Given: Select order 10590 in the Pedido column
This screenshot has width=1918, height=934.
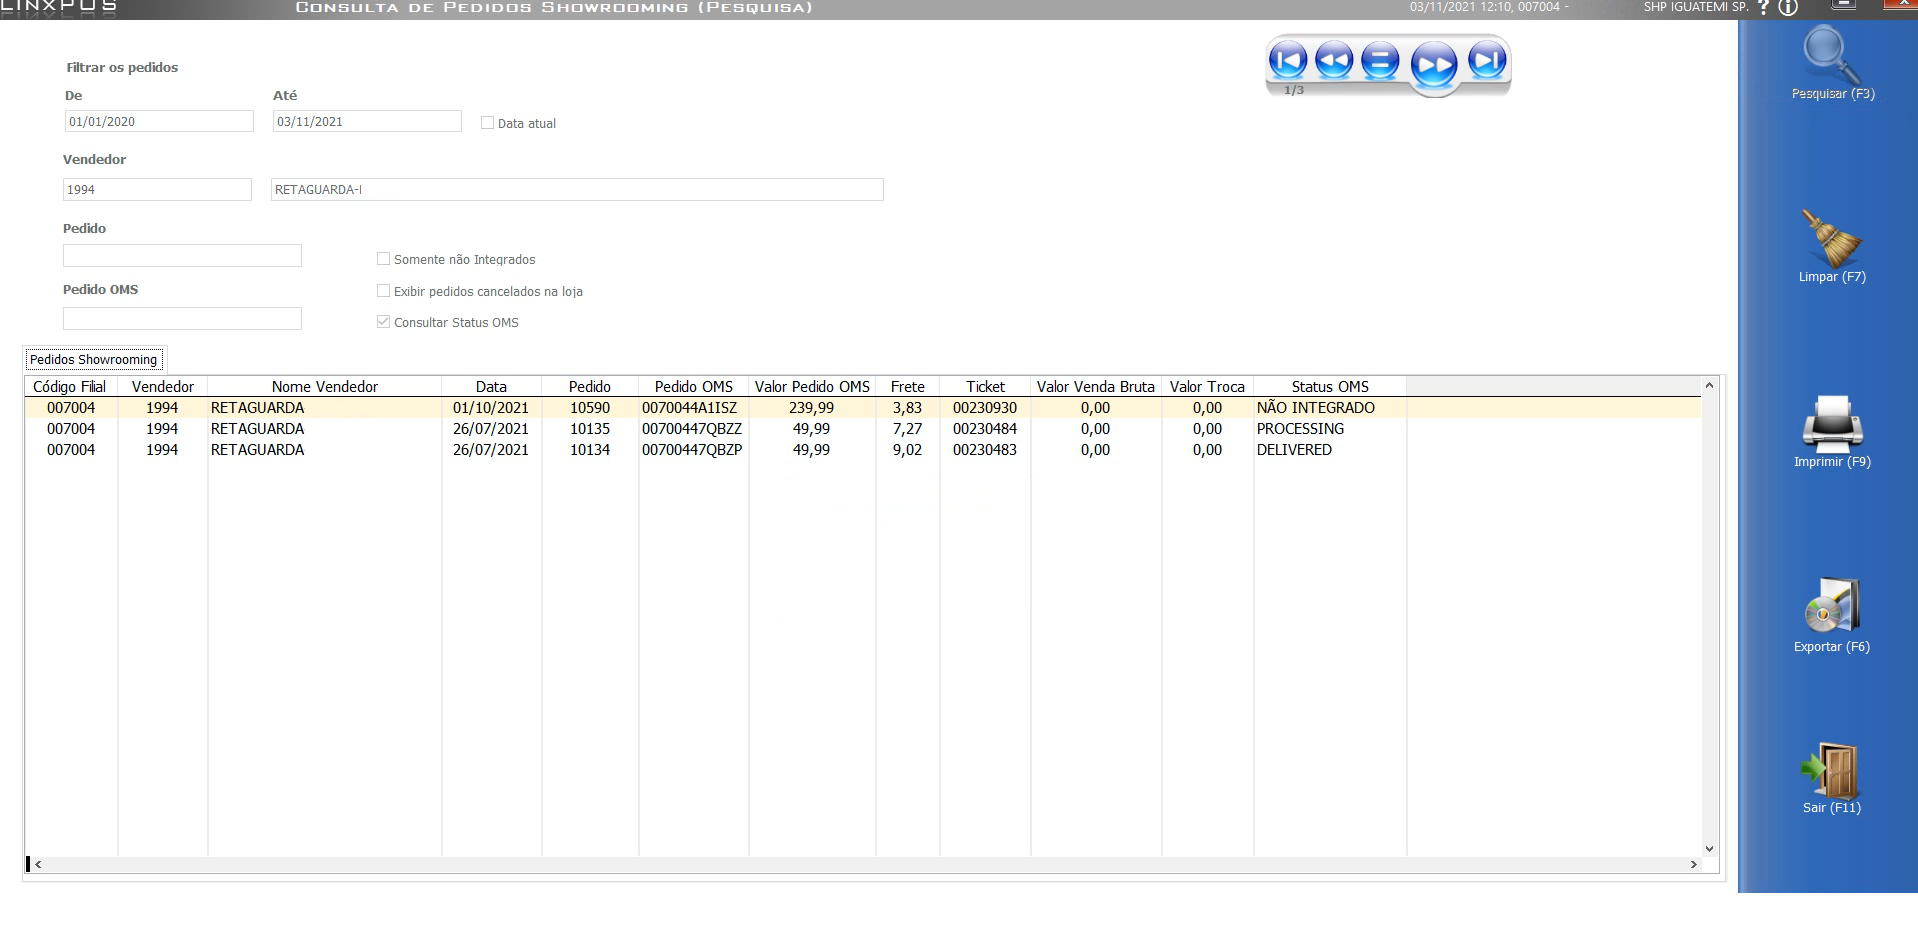Looking at the screenshot, I should (590, 408).
